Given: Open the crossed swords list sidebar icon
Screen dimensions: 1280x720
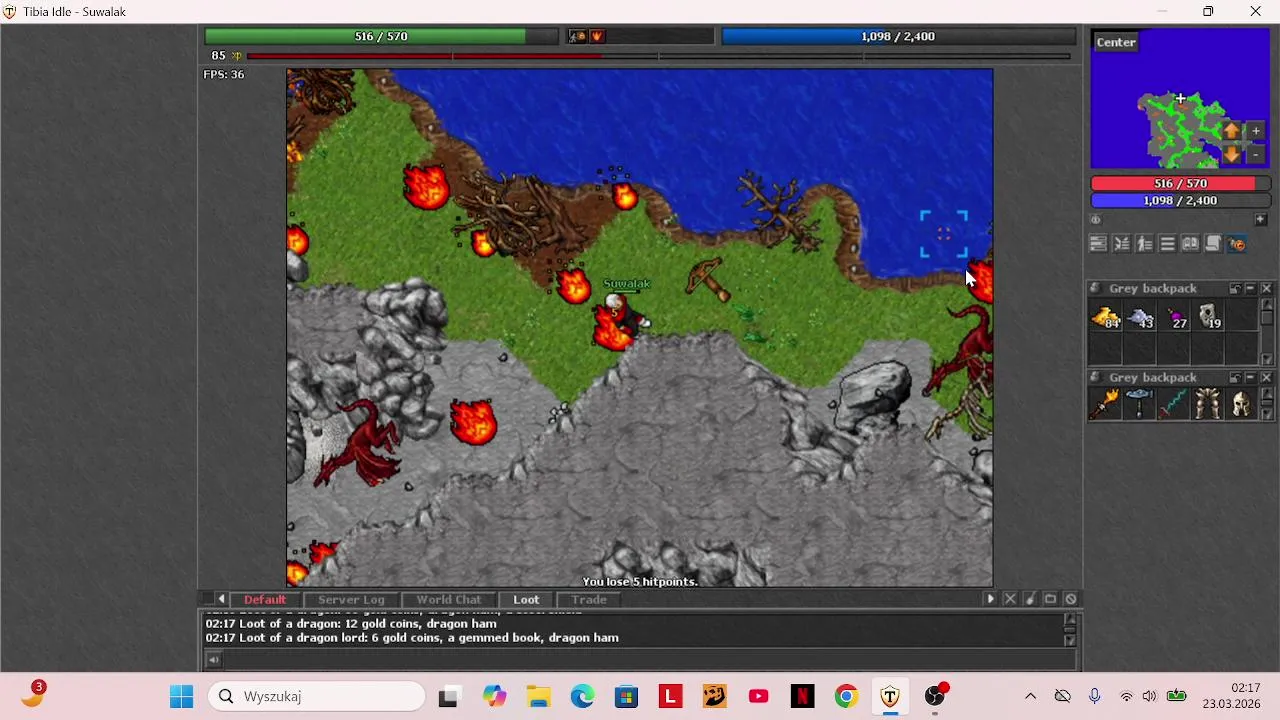Looking at the screenshot, I should tap(1122, 244).
